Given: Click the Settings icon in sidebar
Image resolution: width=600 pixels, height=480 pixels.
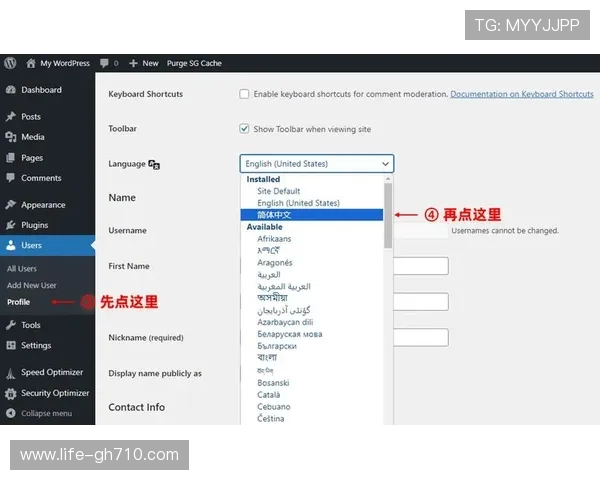Looking at the screenshot, I should point(10,346).
